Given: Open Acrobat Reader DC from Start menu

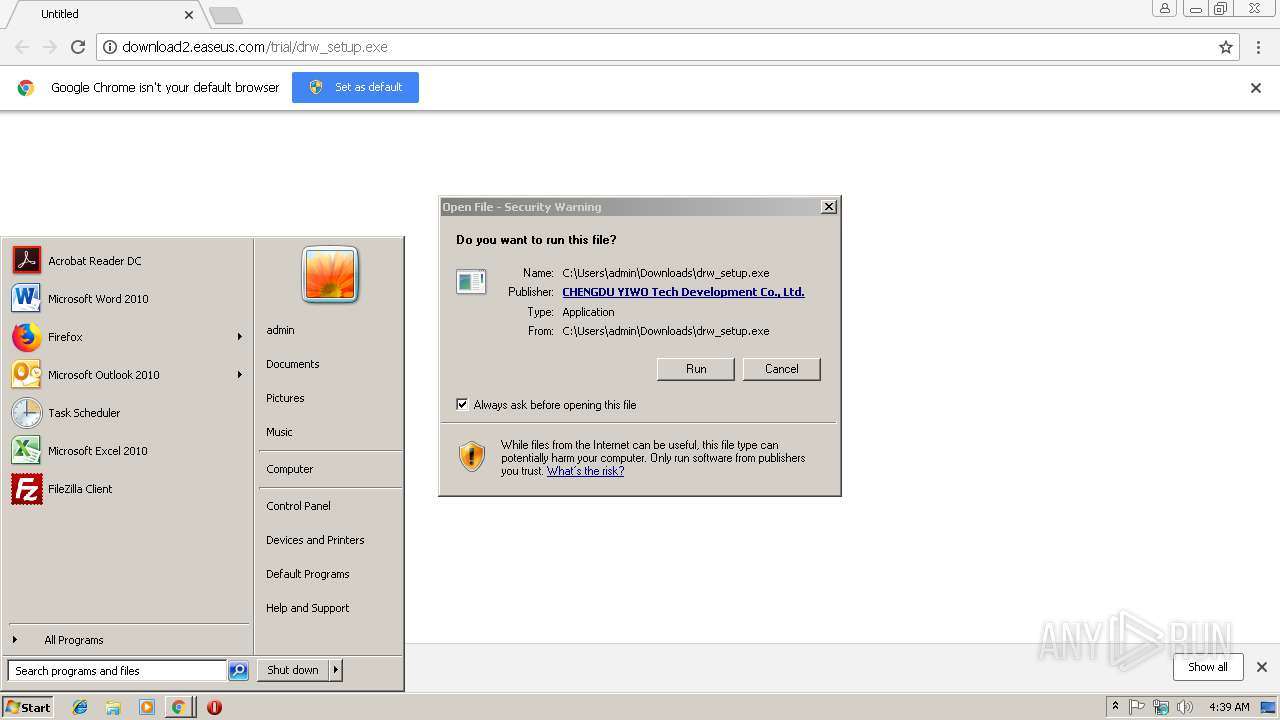Looking at the screenshot, I should (x=127, y=261).
